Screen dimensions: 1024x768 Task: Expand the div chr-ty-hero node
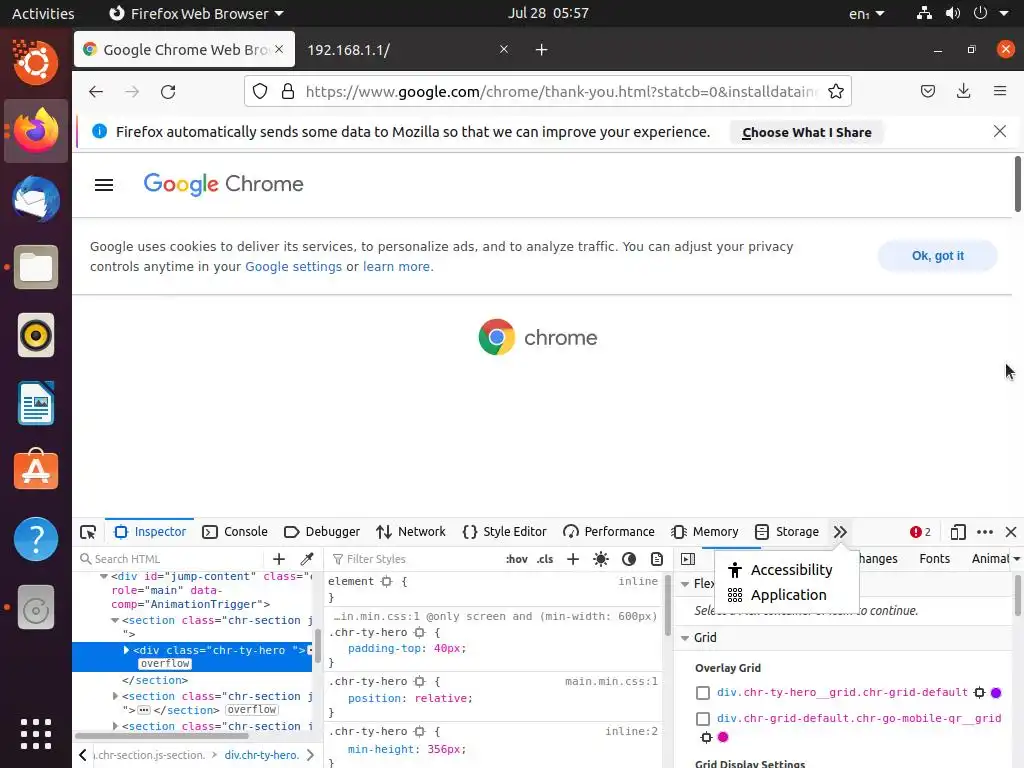click(x=127, y=650)
